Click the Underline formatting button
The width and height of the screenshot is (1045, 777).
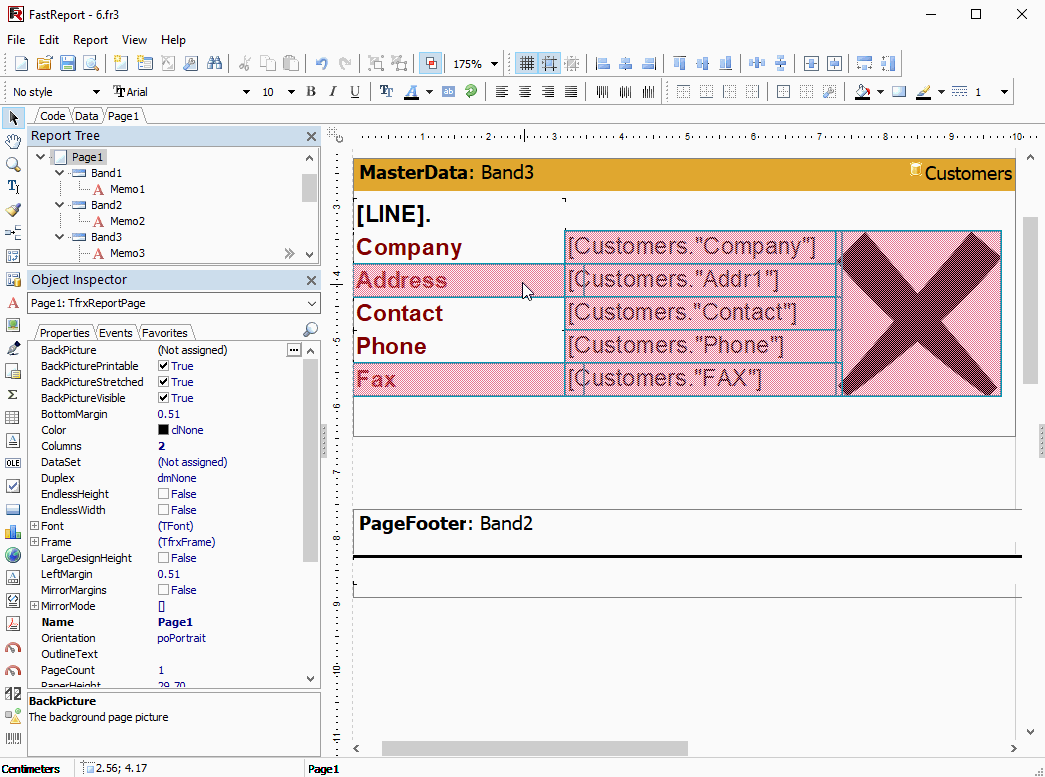(x=355, y=91)
